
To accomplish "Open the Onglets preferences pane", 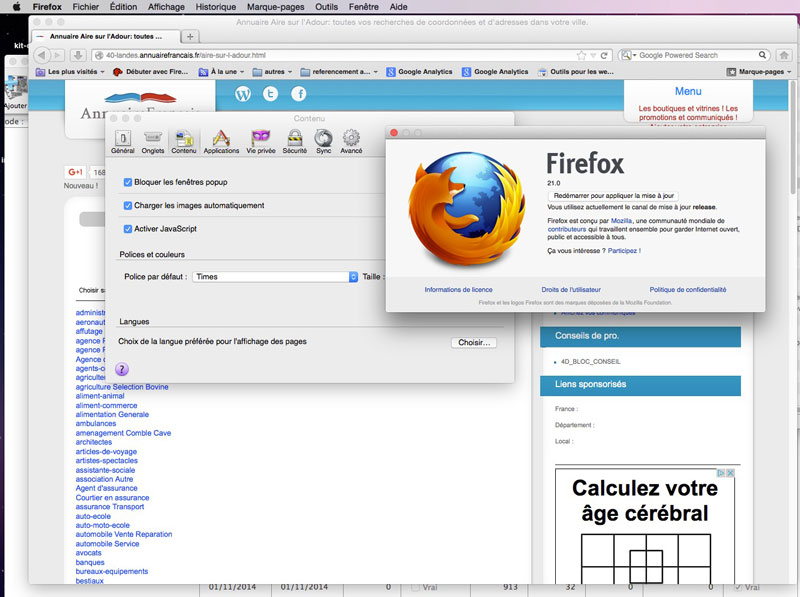I will tap(153, 142).
